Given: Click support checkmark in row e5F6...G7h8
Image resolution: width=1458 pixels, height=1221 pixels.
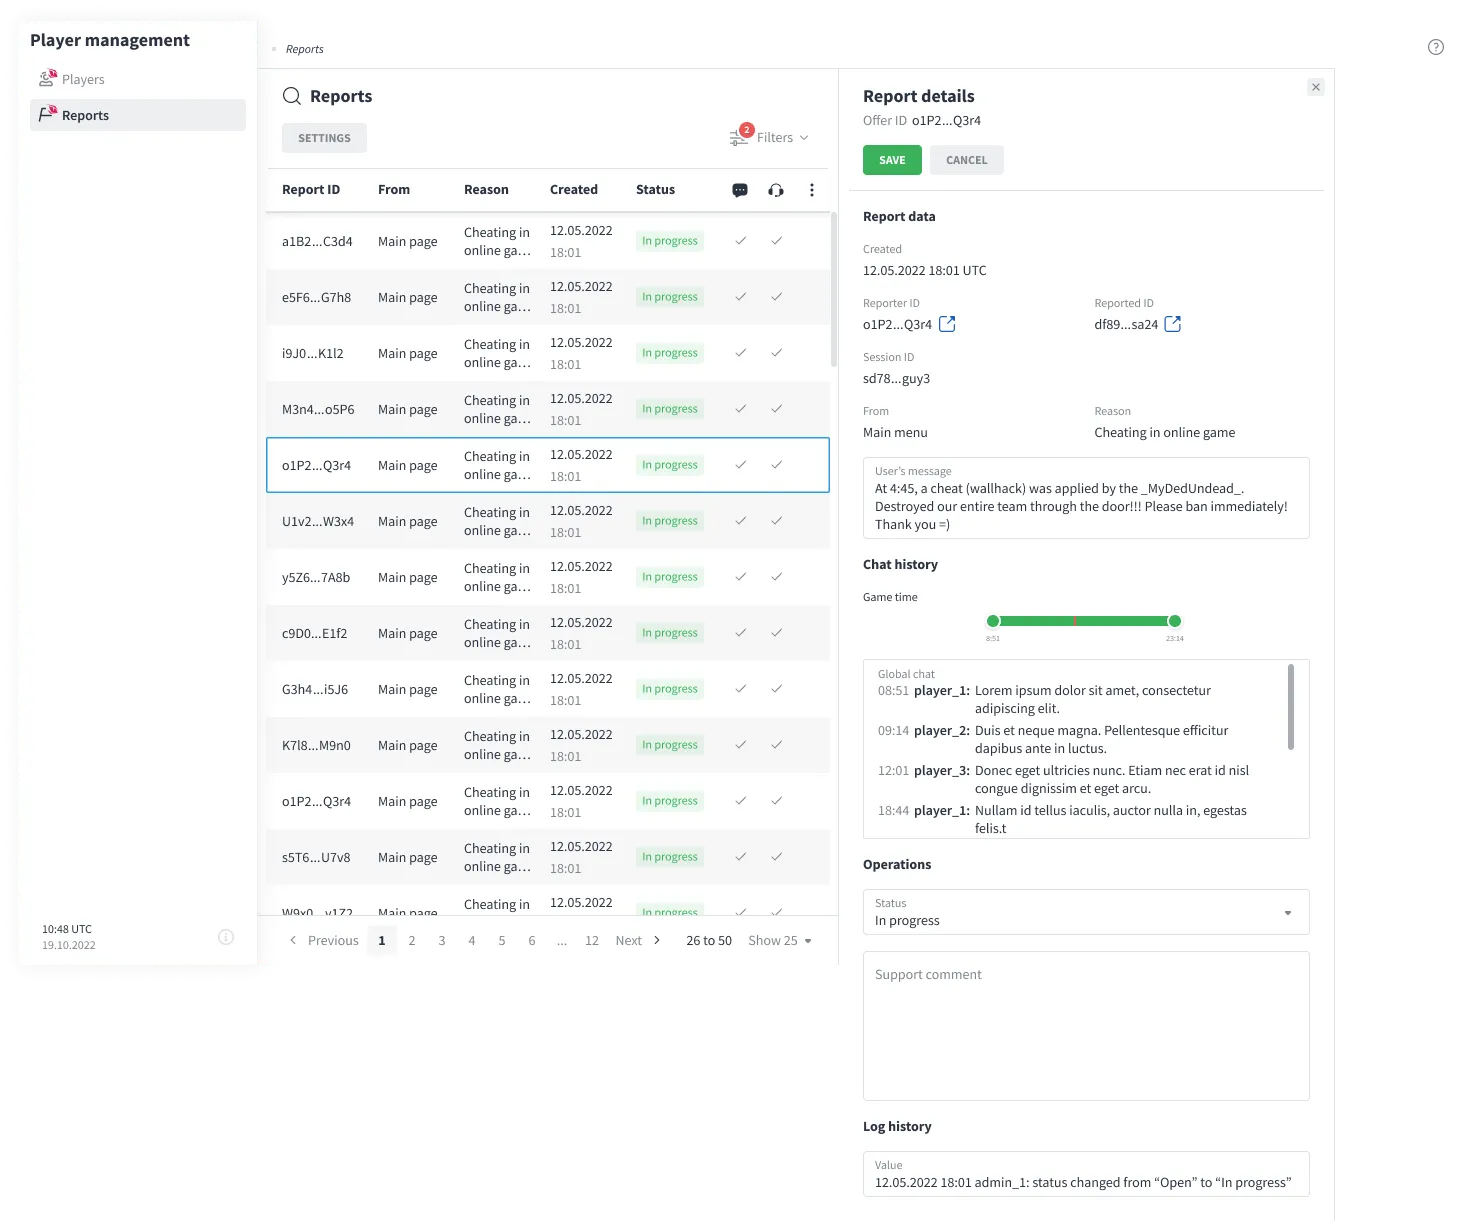Looking at the screenshot, I should point(776,297).
